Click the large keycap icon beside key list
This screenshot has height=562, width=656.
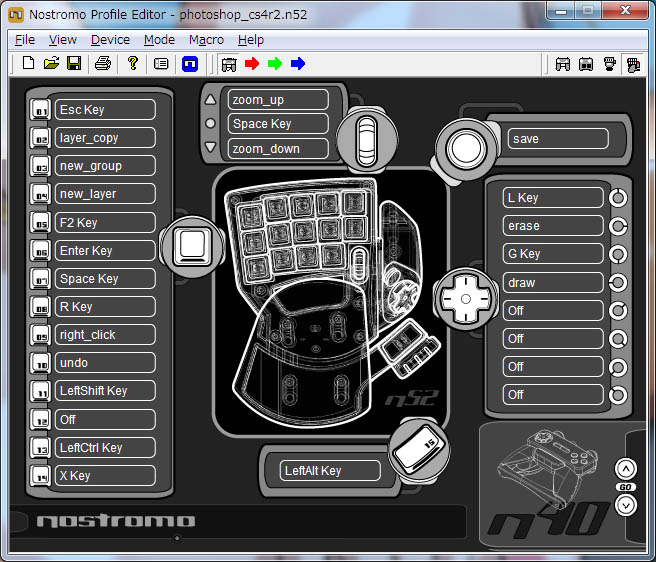coord(192,247)
